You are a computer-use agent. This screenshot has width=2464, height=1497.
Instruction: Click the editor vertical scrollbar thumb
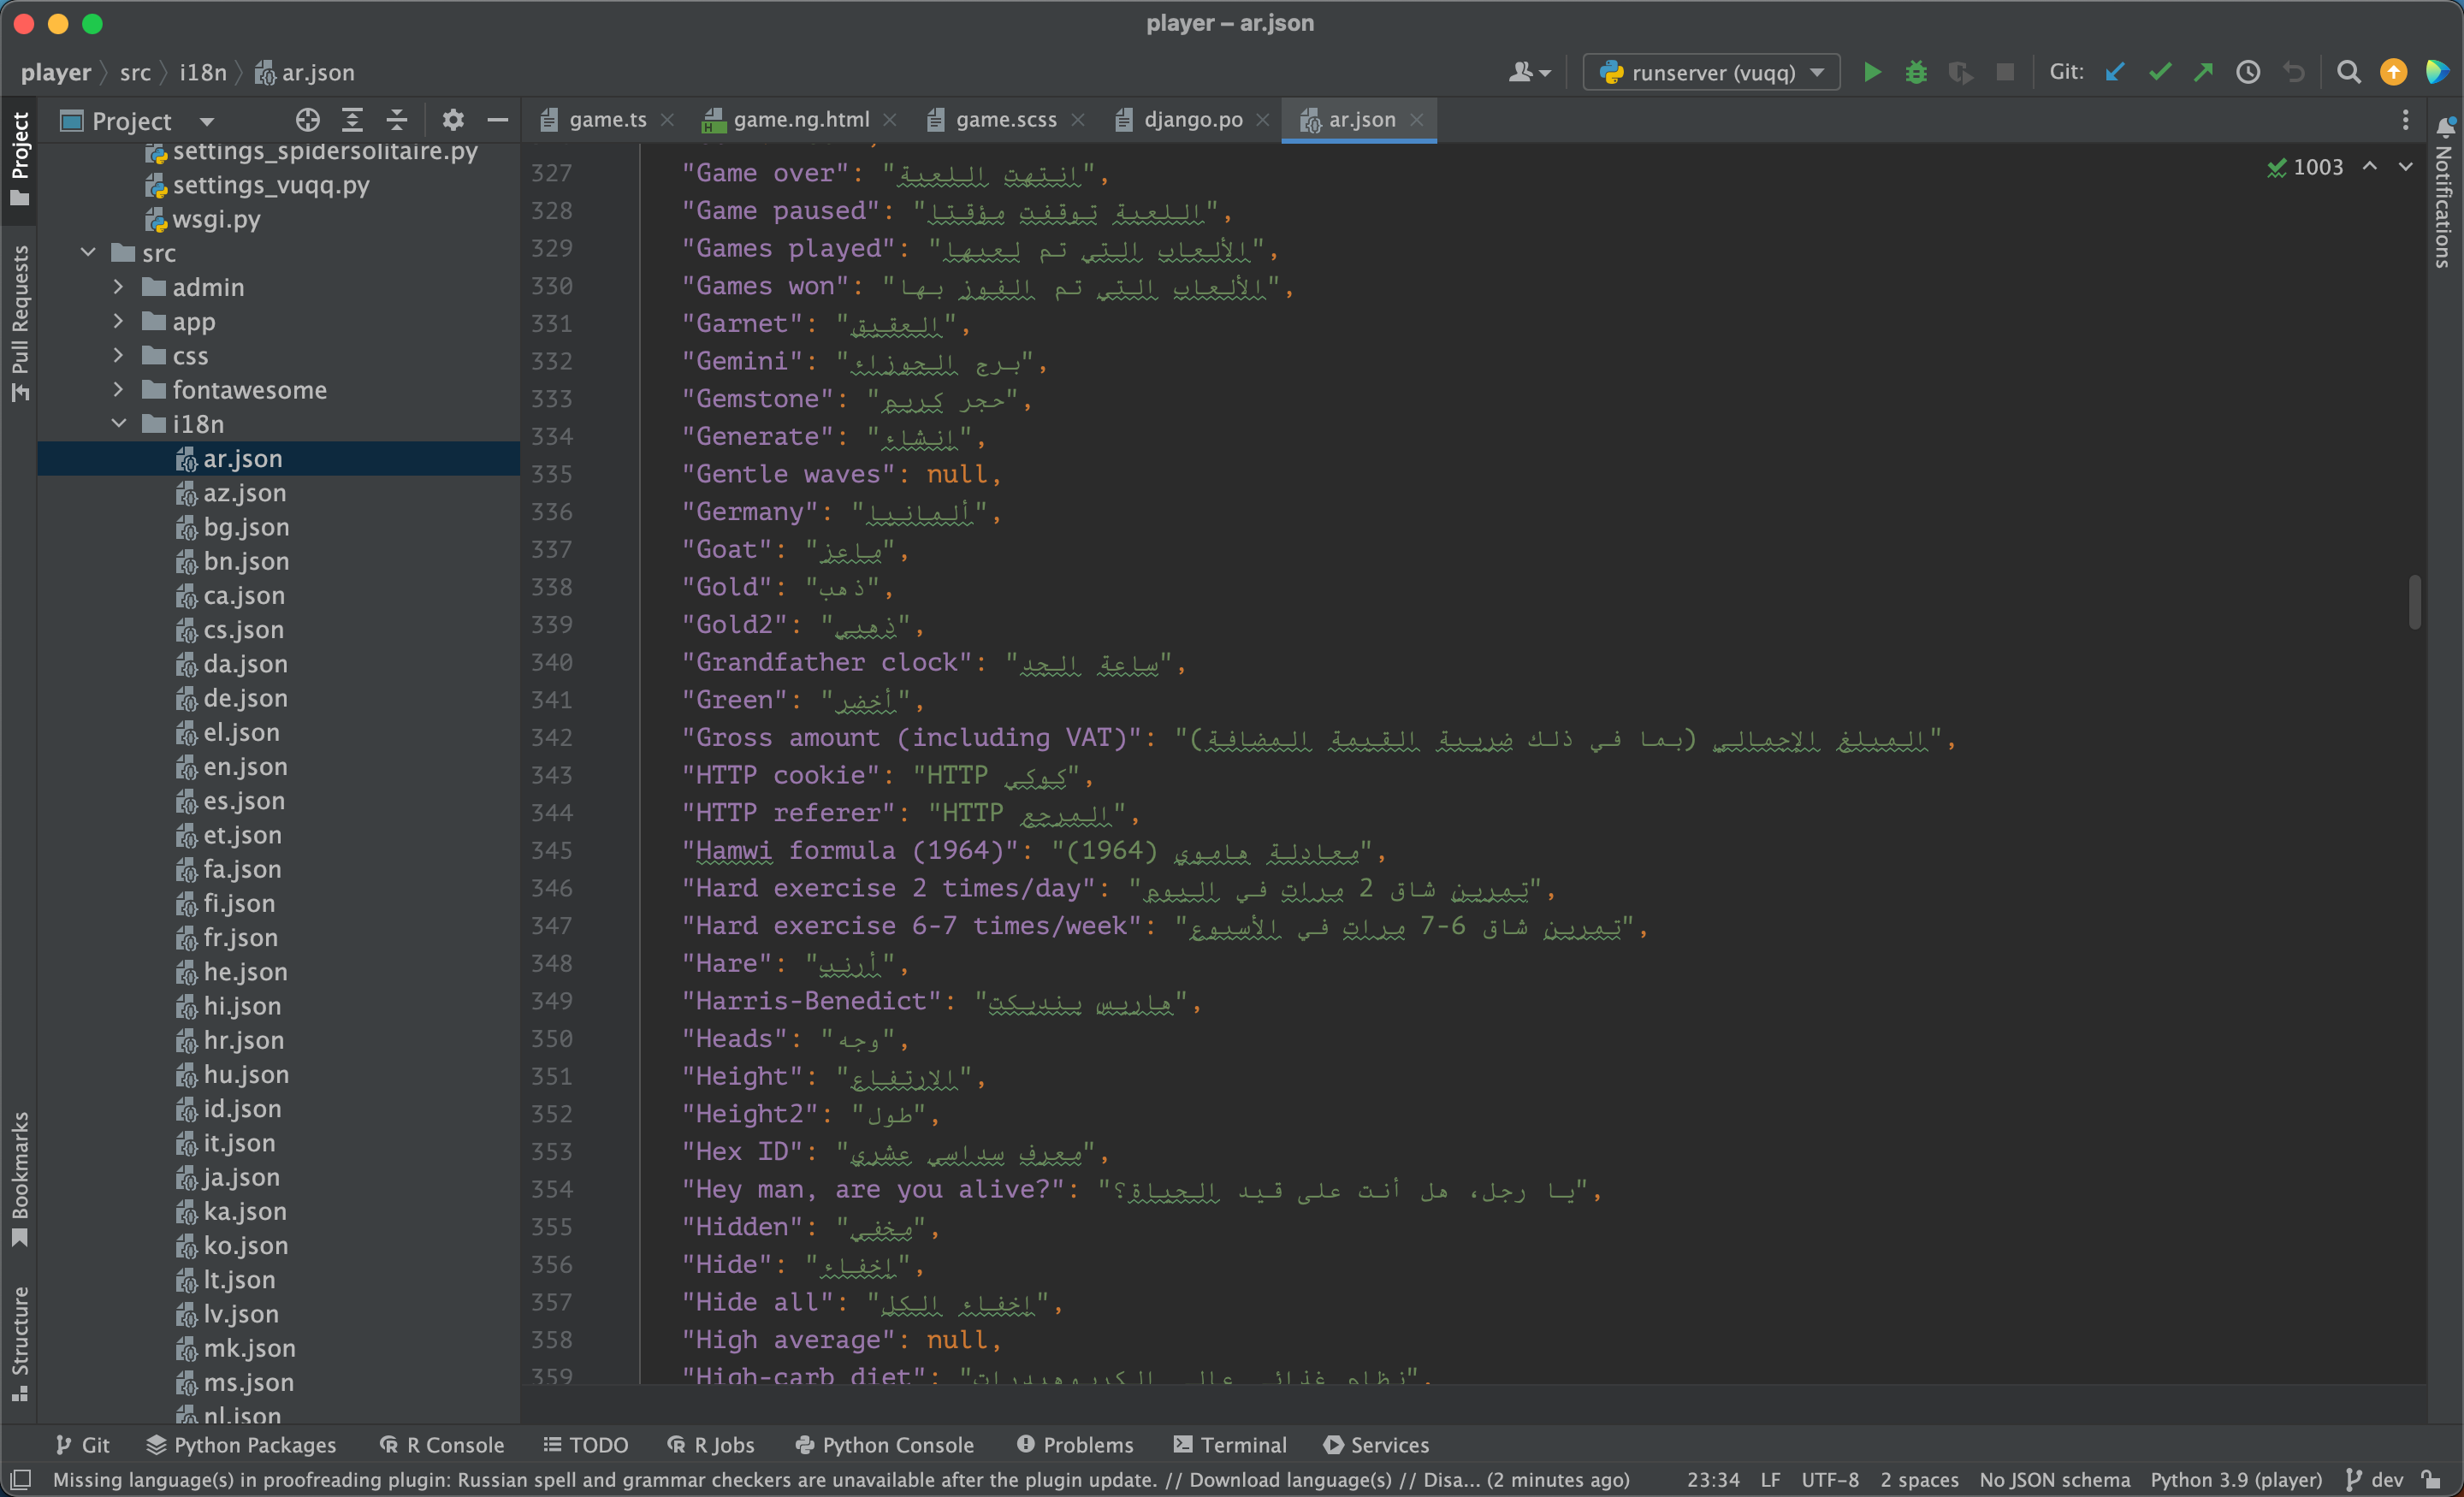point(2414,601)
